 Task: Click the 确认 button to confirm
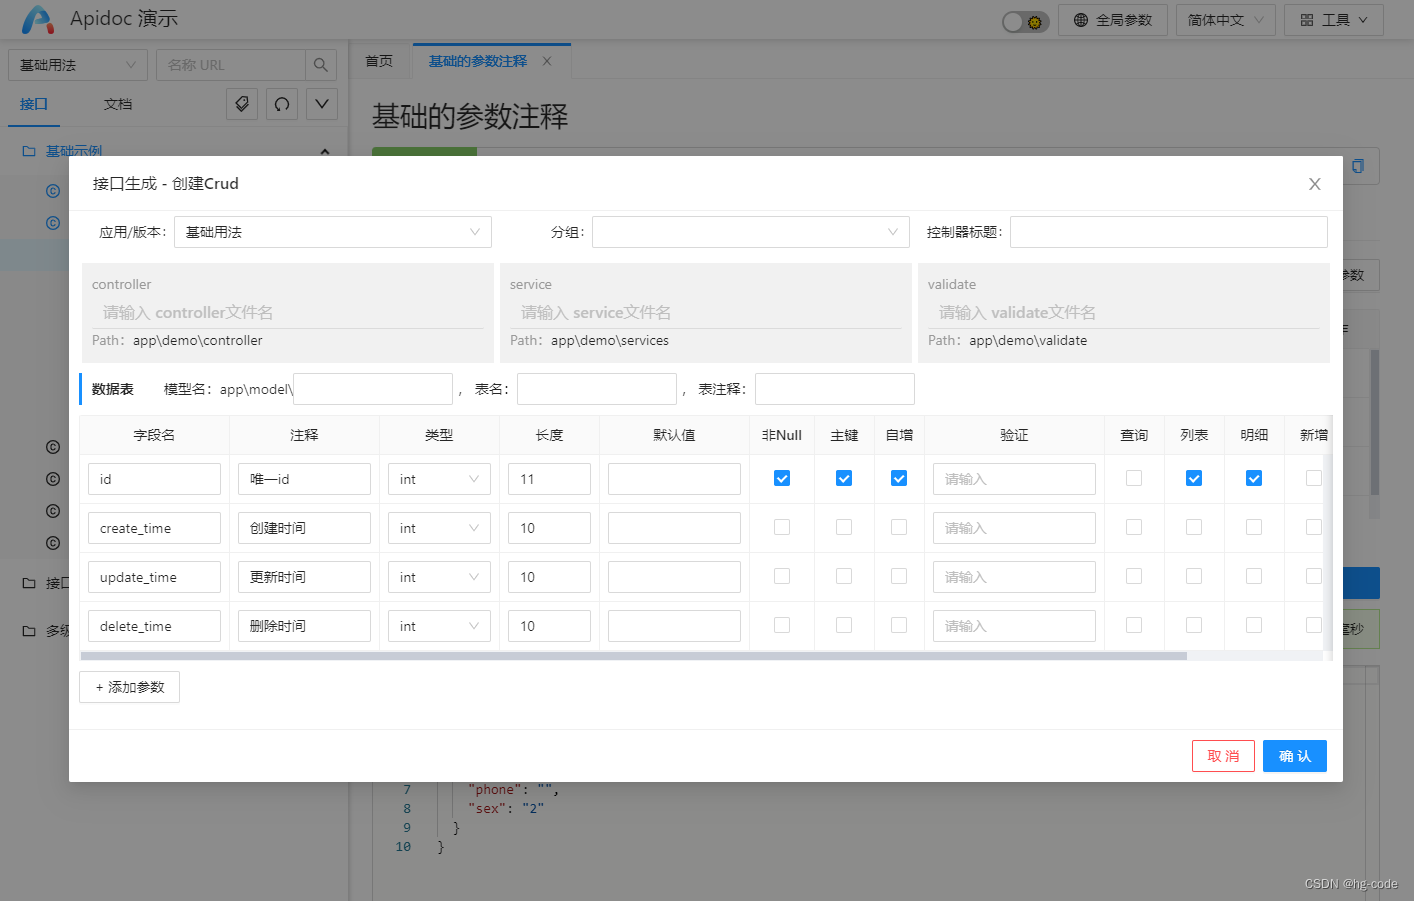[1294, 756]
